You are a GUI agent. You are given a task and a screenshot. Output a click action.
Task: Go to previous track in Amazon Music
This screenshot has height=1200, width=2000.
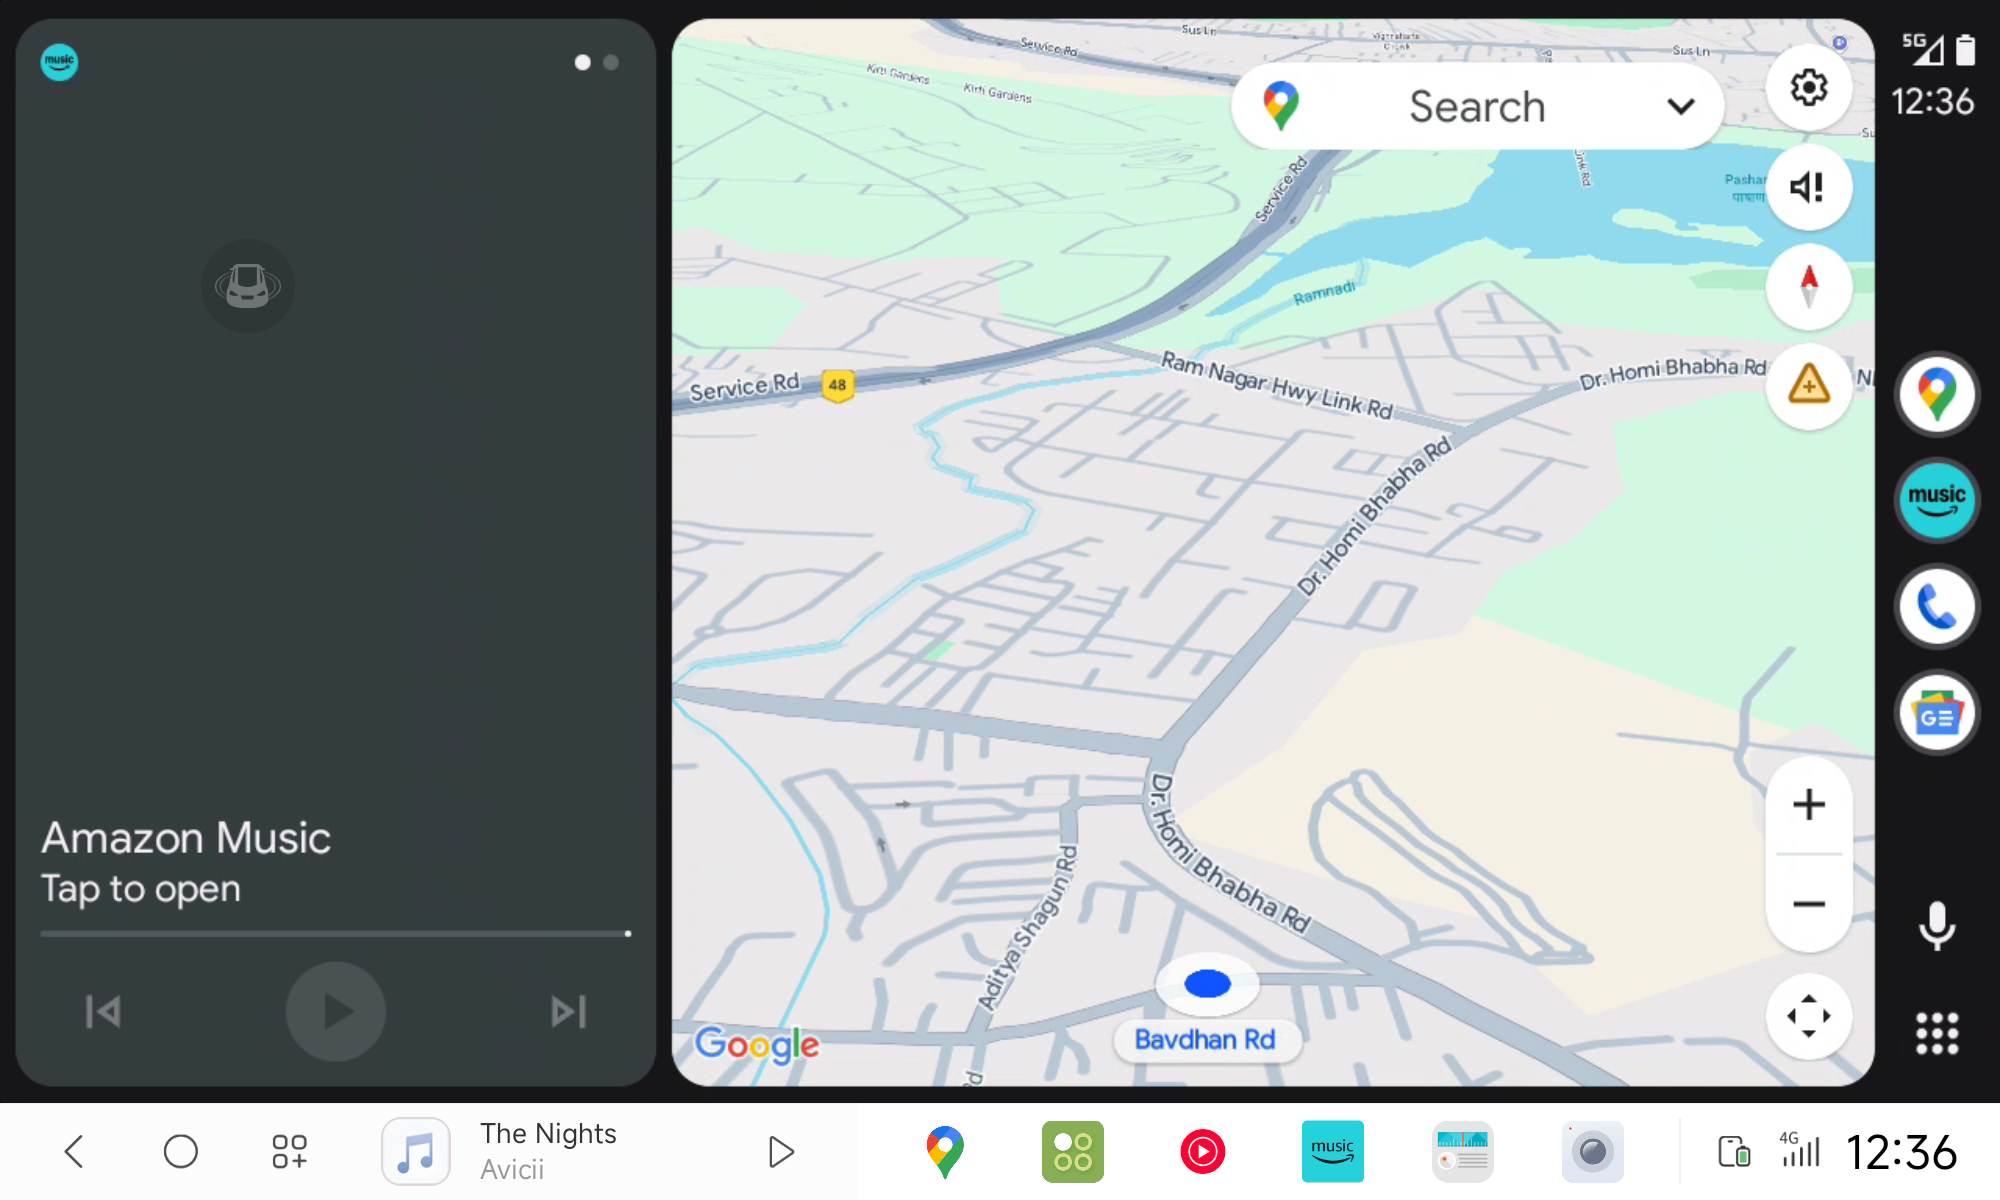coord(103,1012)
